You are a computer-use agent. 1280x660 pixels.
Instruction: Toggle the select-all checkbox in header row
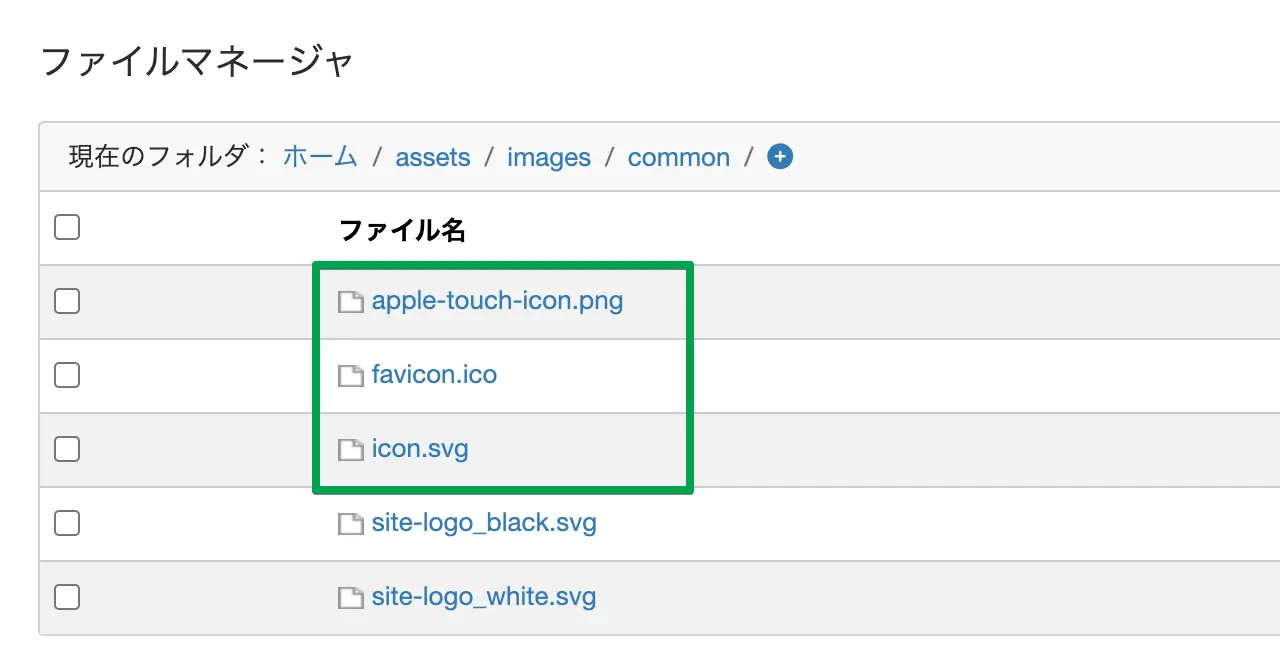(x=67, y=228)
